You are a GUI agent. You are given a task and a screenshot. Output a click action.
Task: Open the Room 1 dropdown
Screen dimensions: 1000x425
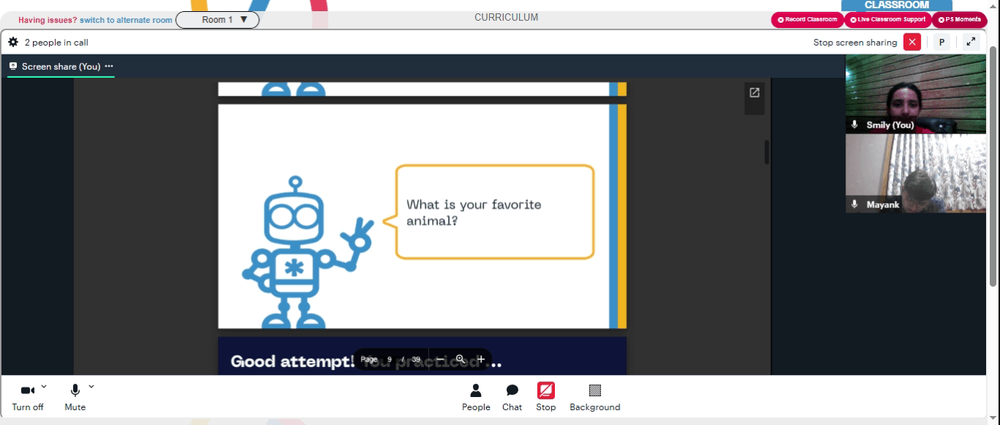[217, 20]
